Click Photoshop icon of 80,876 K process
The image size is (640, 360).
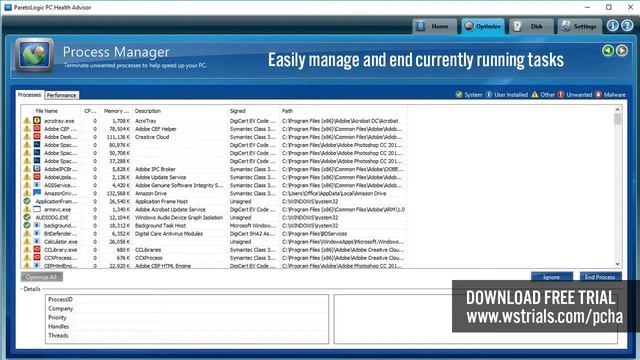[37, 144]
